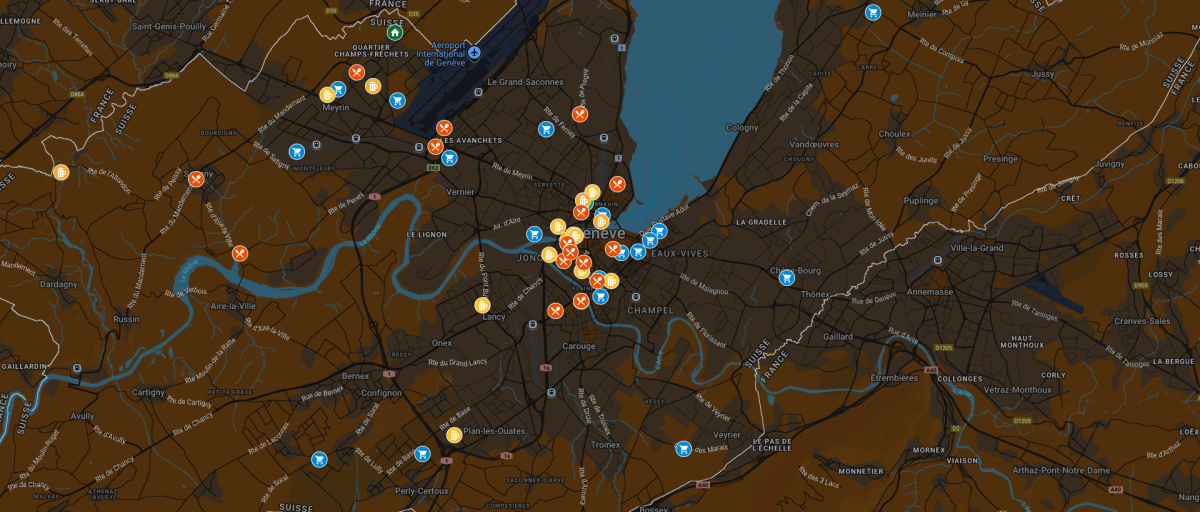Open cart marker near Rte des Marais, Veyrier

pos(684,449)
